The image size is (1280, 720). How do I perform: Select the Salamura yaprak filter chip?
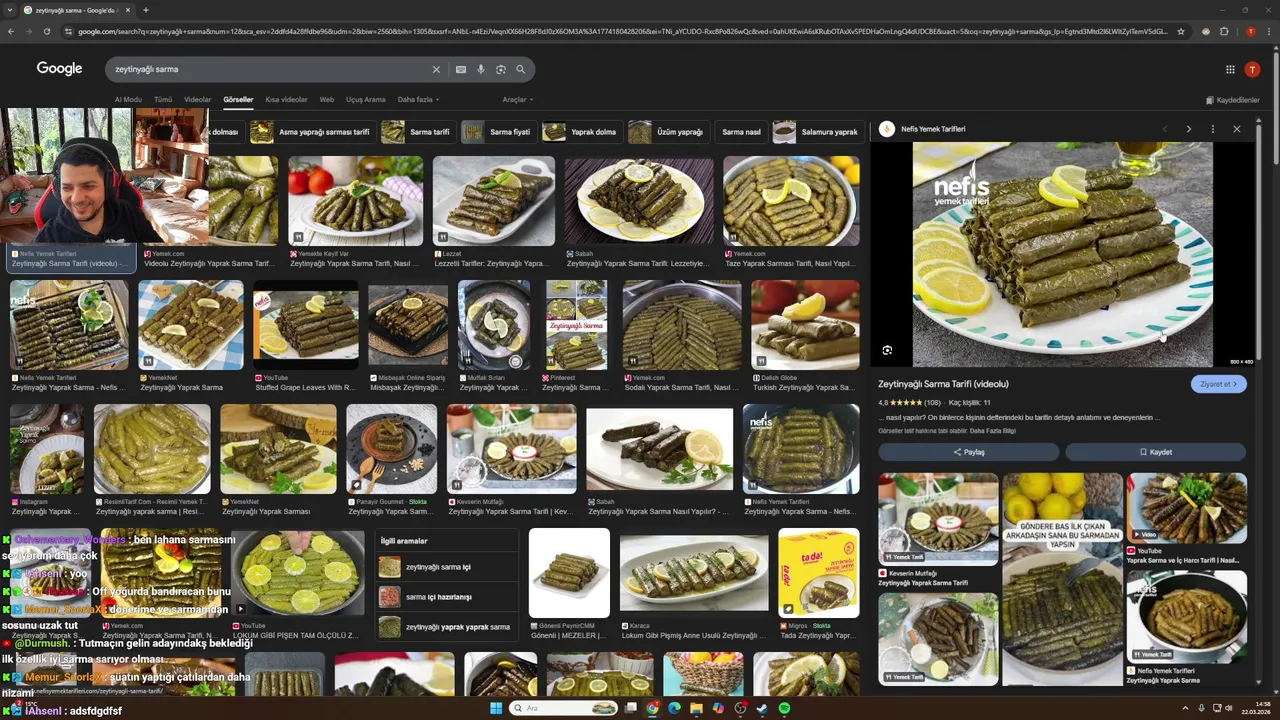[x=817, y=132]
